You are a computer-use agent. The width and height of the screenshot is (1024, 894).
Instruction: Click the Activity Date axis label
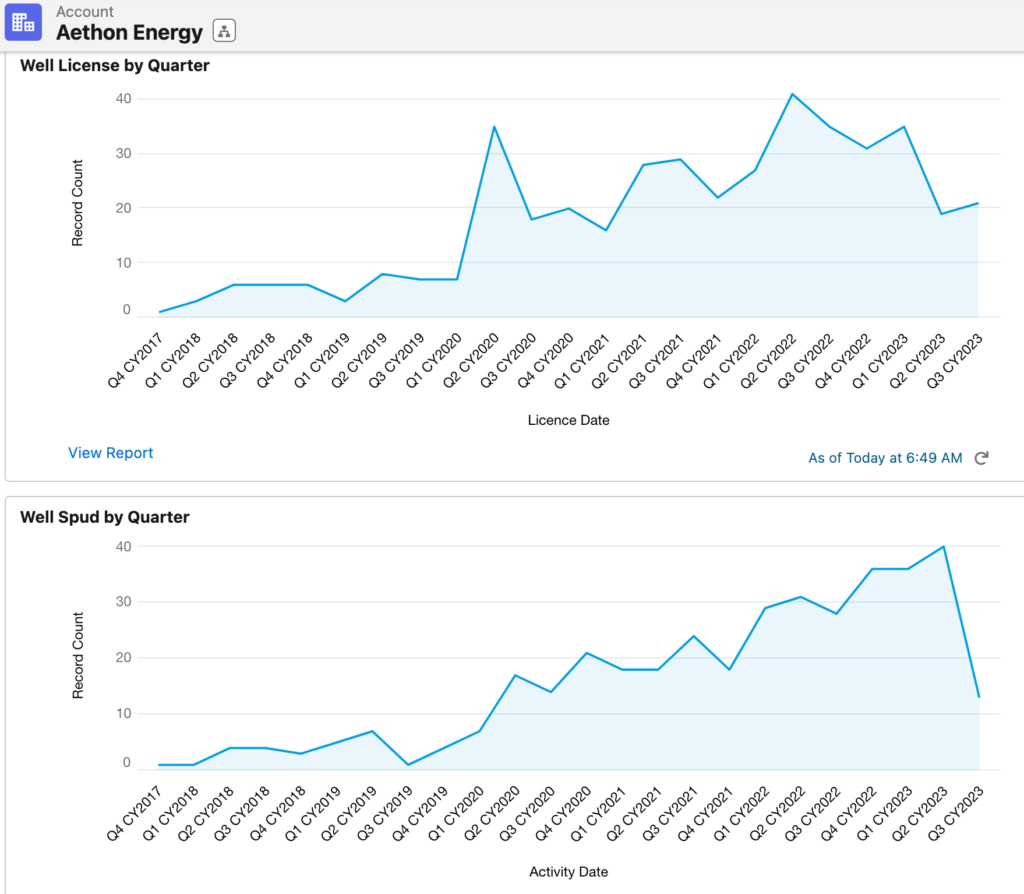click(568, 871)
